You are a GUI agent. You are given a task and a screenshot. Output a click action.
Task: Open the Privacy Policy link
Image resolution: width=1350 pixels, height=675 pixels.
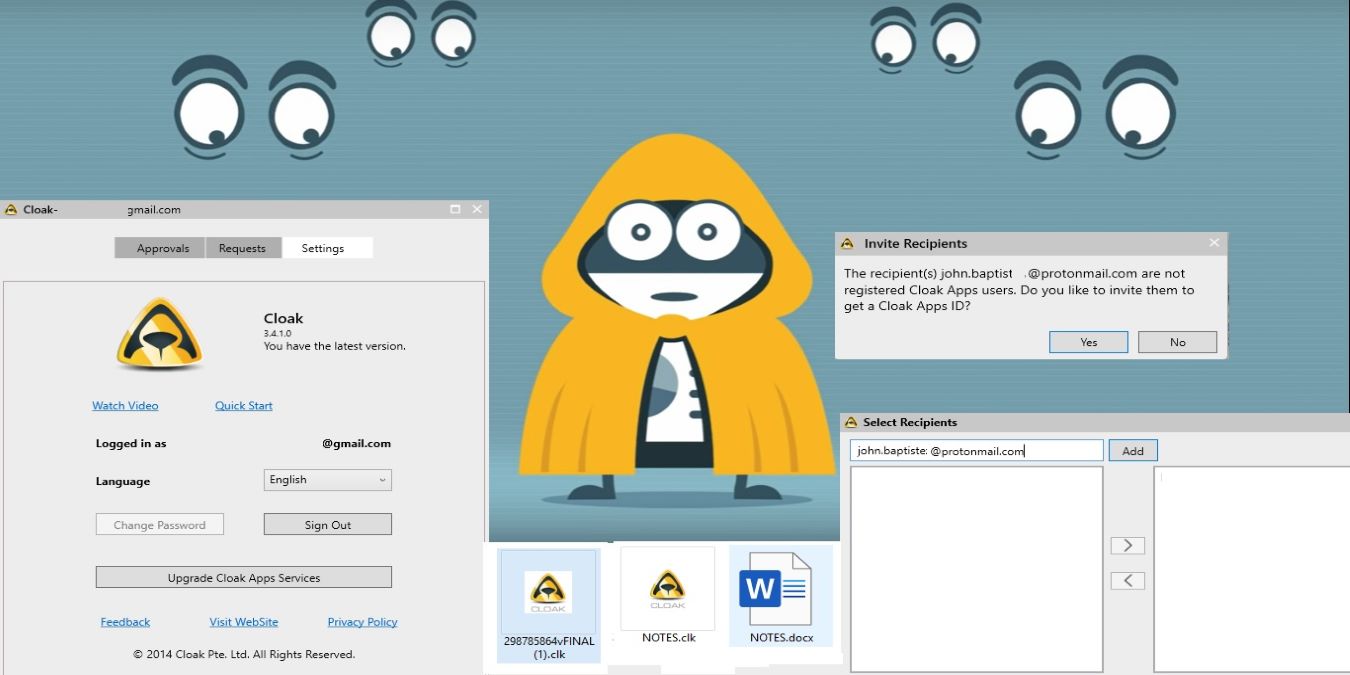tap(362, 621)
